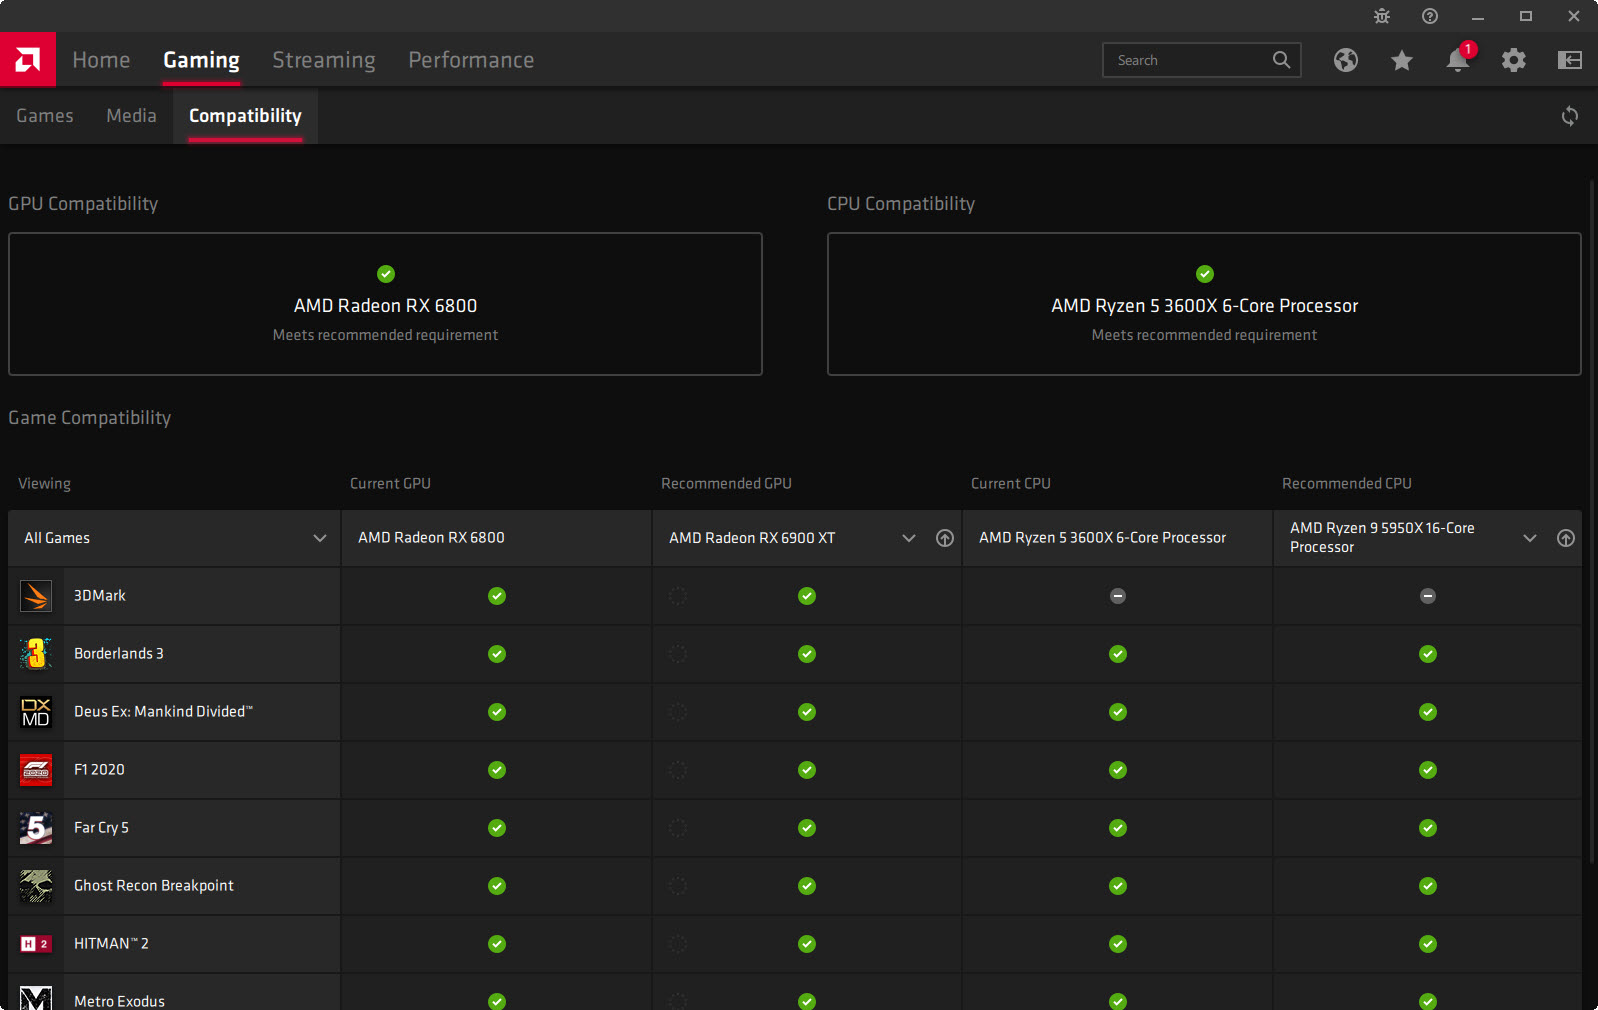Open Radeon RX 6900 XT dropdown

pos(908,538)
